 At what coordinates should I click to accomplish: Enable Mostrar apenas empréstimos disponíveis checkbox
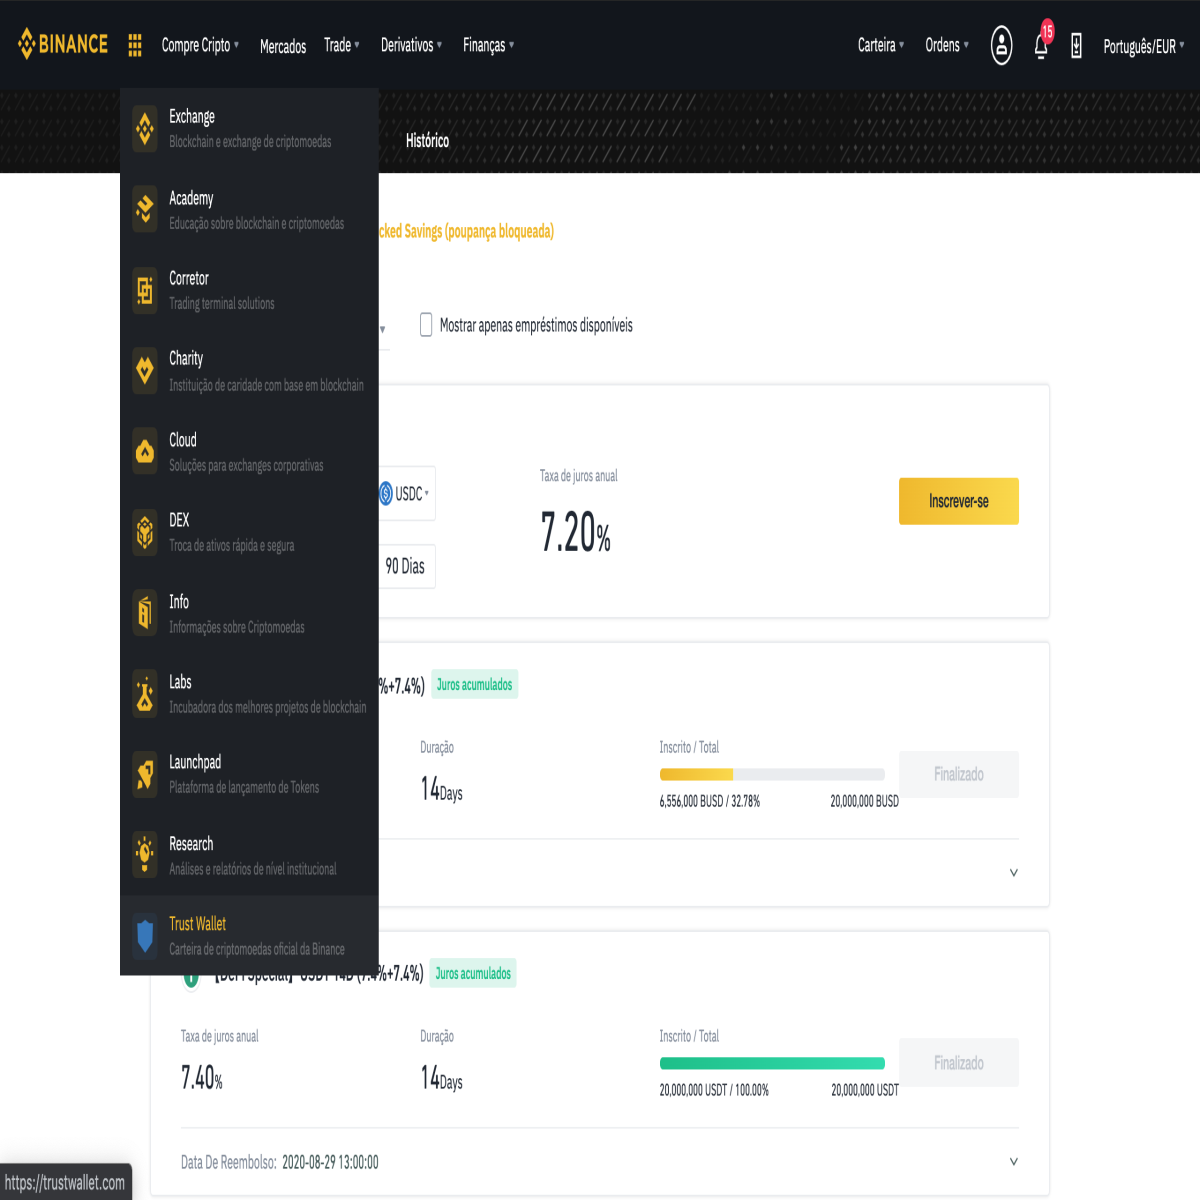click(426, 324)
